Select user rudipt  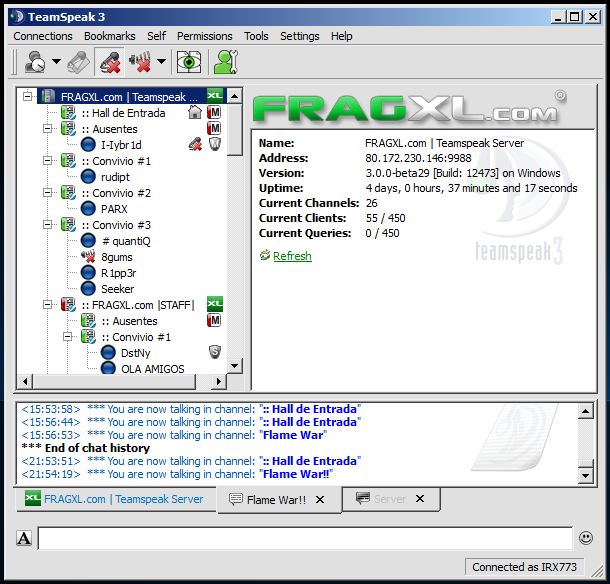pyautogui.click(x=115, y=177)
